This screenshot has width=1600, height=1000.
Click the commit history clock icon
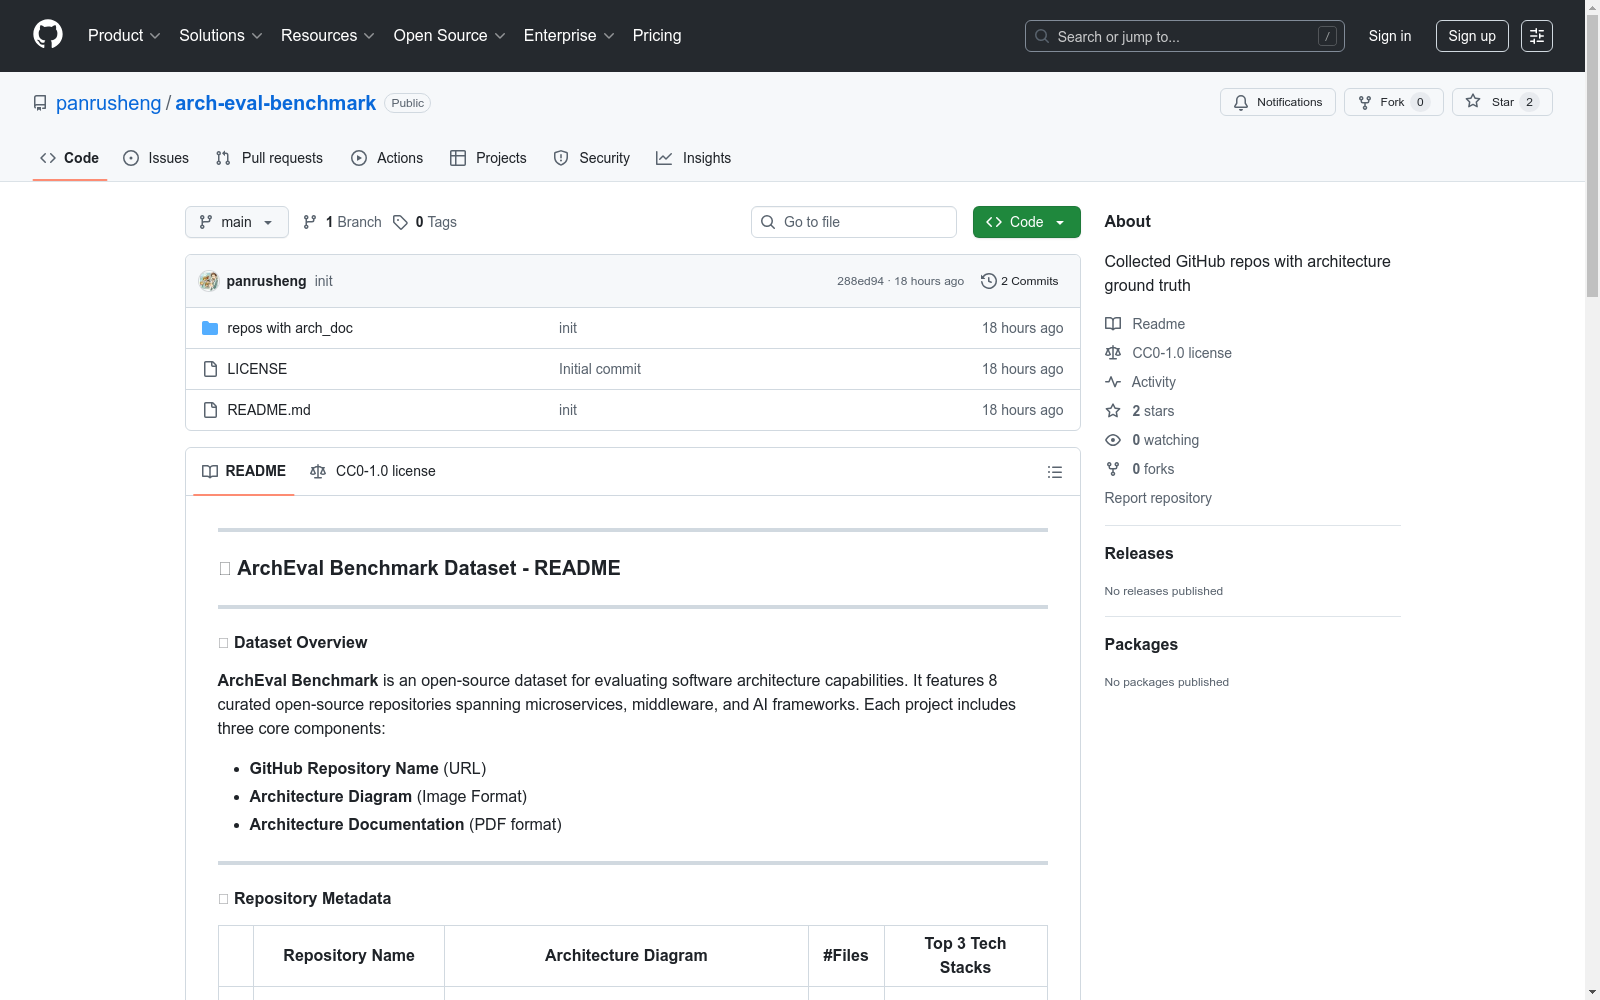tap(989, 281)
